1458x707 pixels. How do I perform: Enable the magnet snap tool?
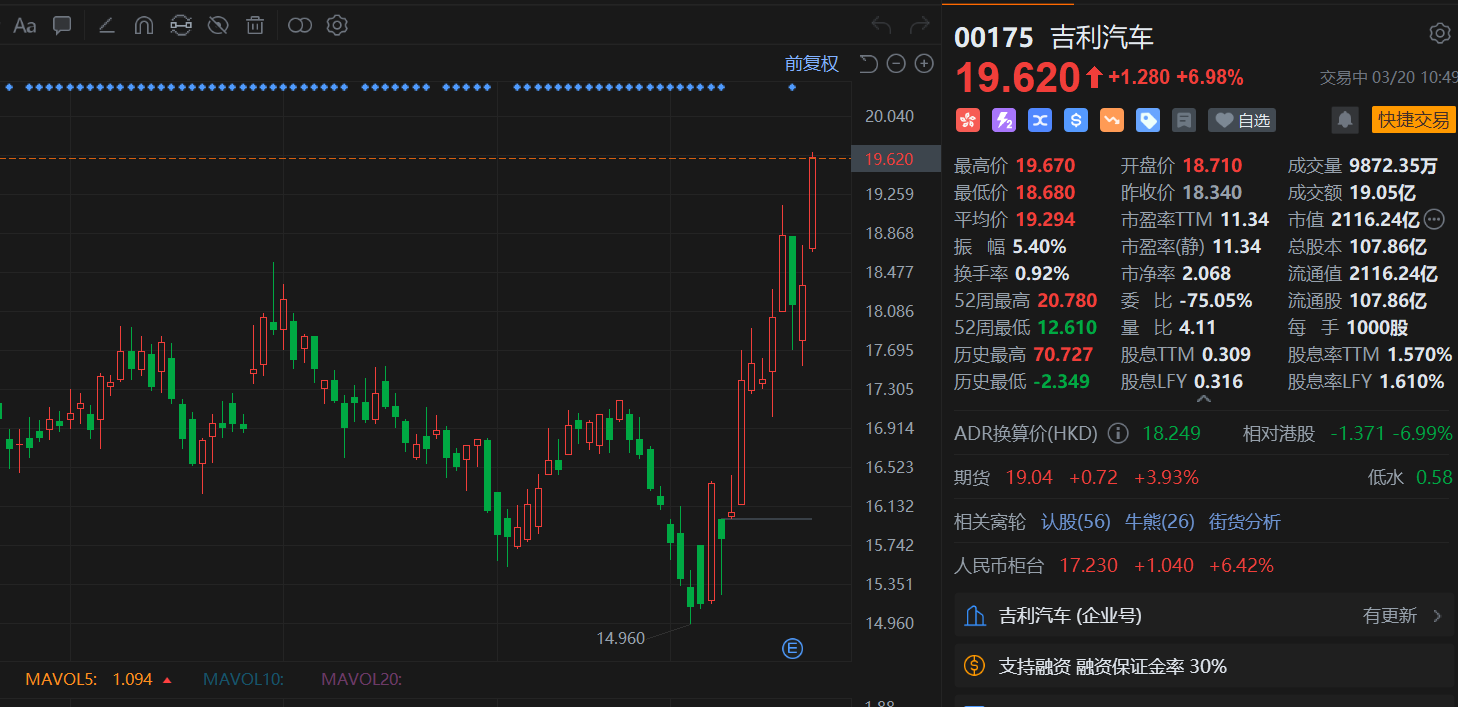coord(143,26)
